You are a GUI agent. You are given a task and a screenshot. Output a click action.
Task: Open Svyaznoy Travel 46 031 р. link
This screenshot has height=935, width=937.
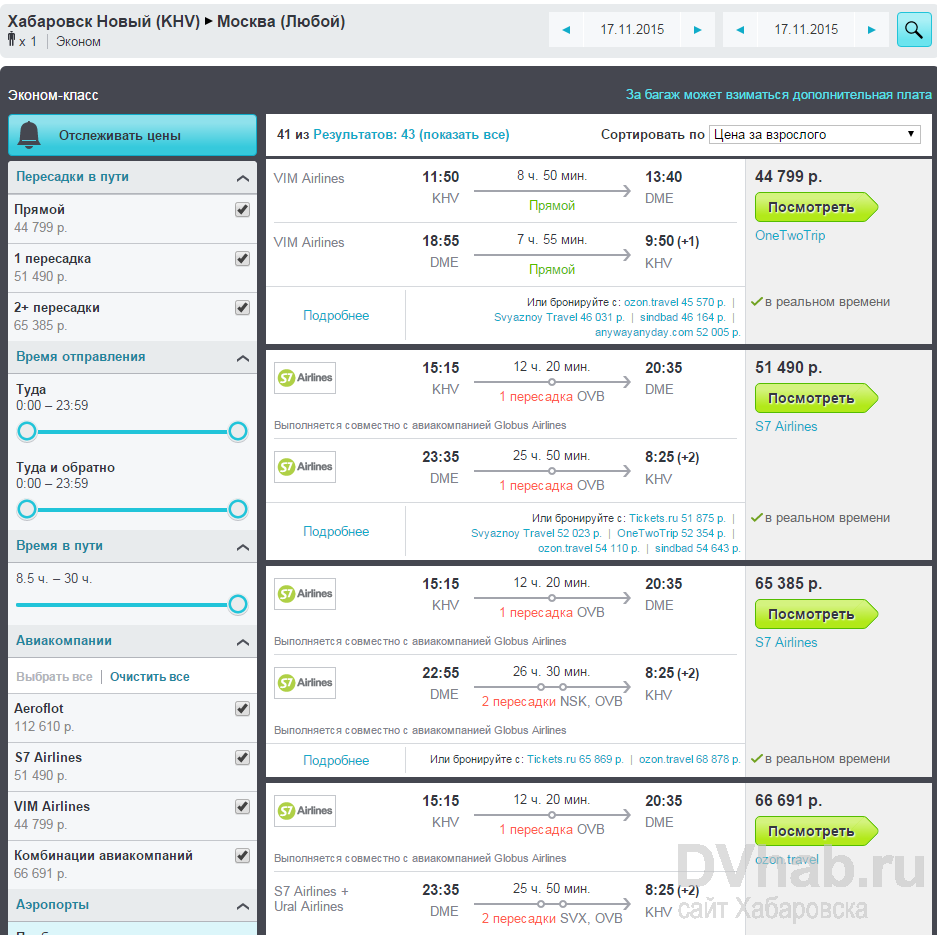pos(559,317)
